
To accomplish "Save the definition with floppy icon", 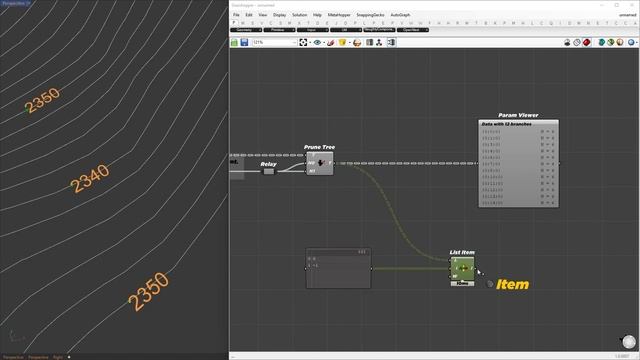I will (x=244, y=42).
